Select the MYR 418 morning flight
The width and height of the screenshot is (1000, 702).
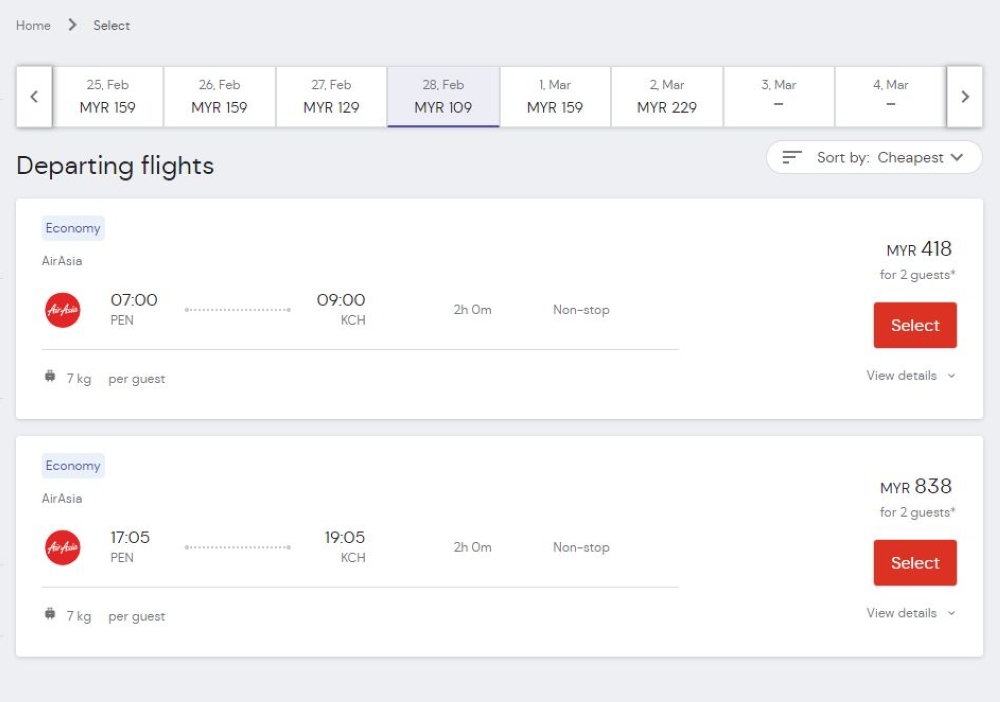coord(915,325)
